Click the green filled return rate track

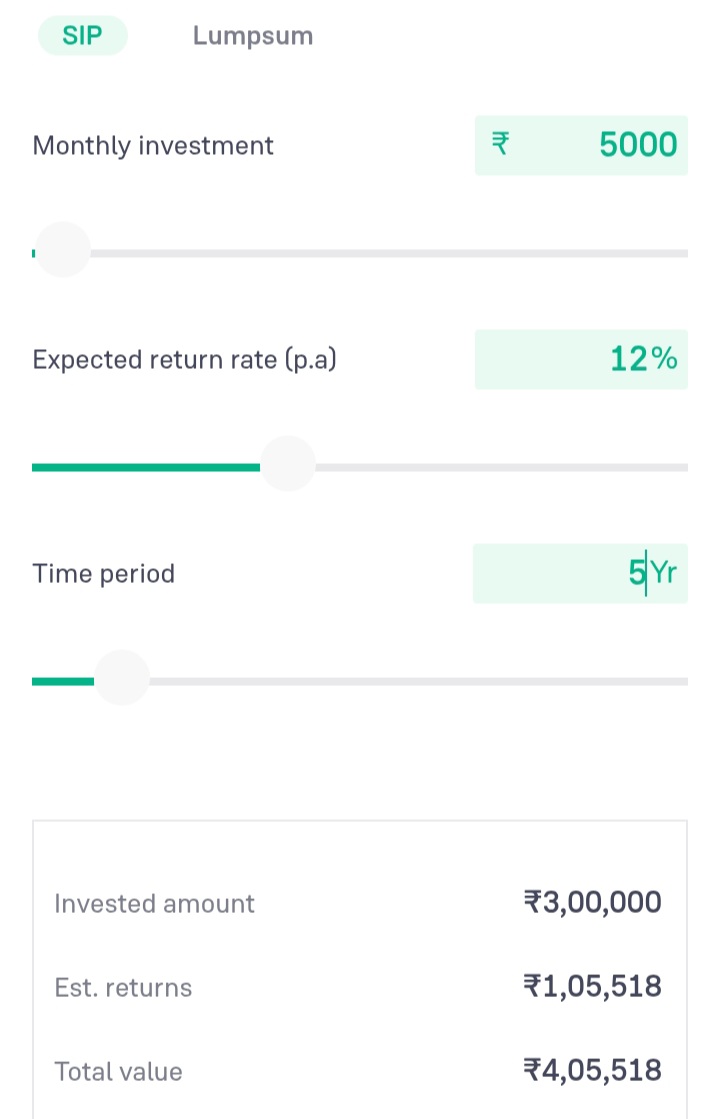[145, 467]
